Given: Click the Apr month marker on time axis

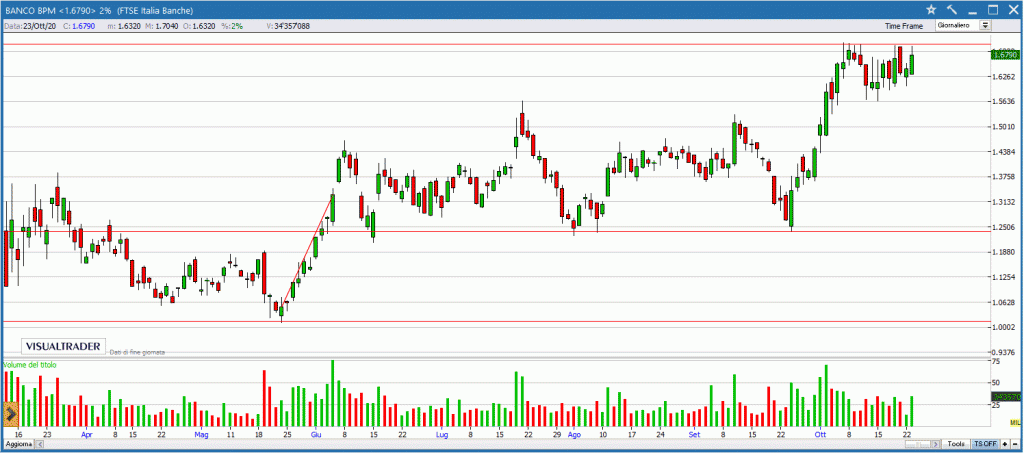Looking at the screenshot, I should point(87,434).
